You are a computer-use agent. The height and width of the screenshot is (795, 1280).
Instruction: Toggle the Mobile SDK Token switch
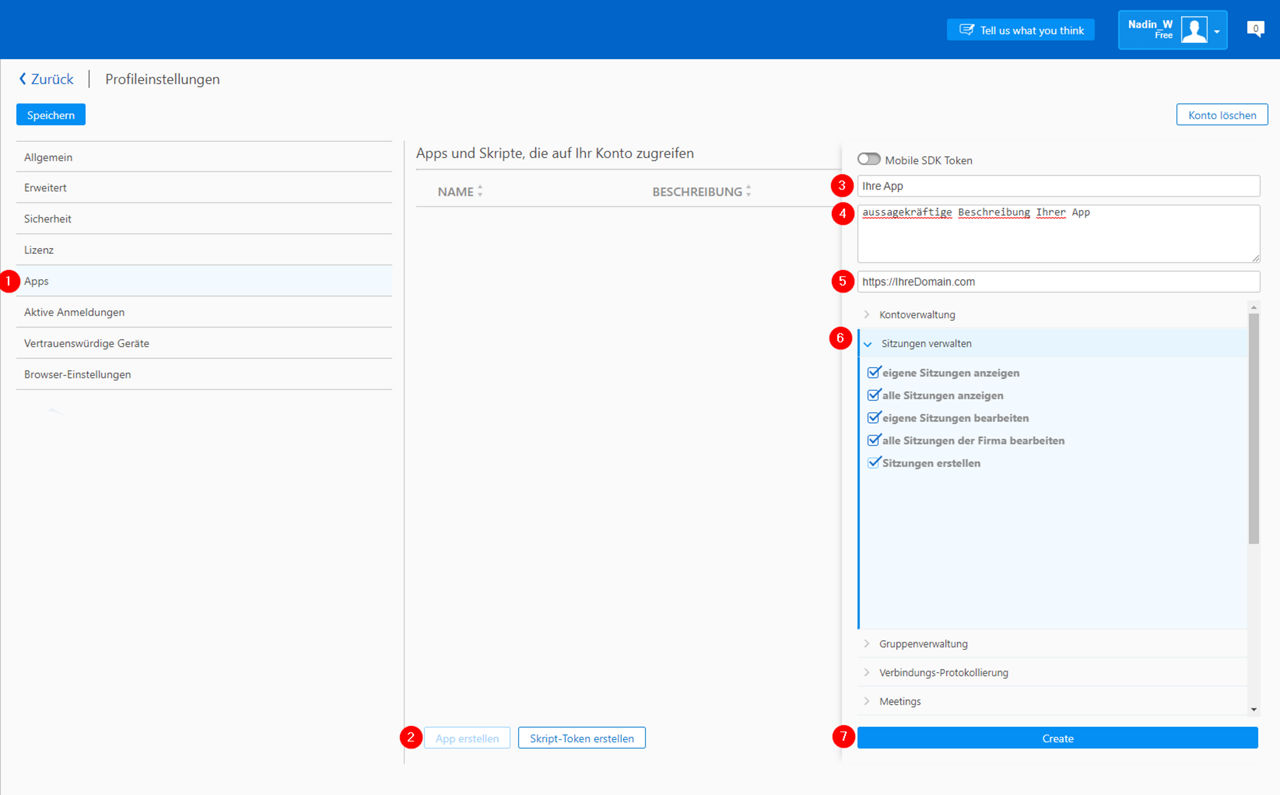869,160
